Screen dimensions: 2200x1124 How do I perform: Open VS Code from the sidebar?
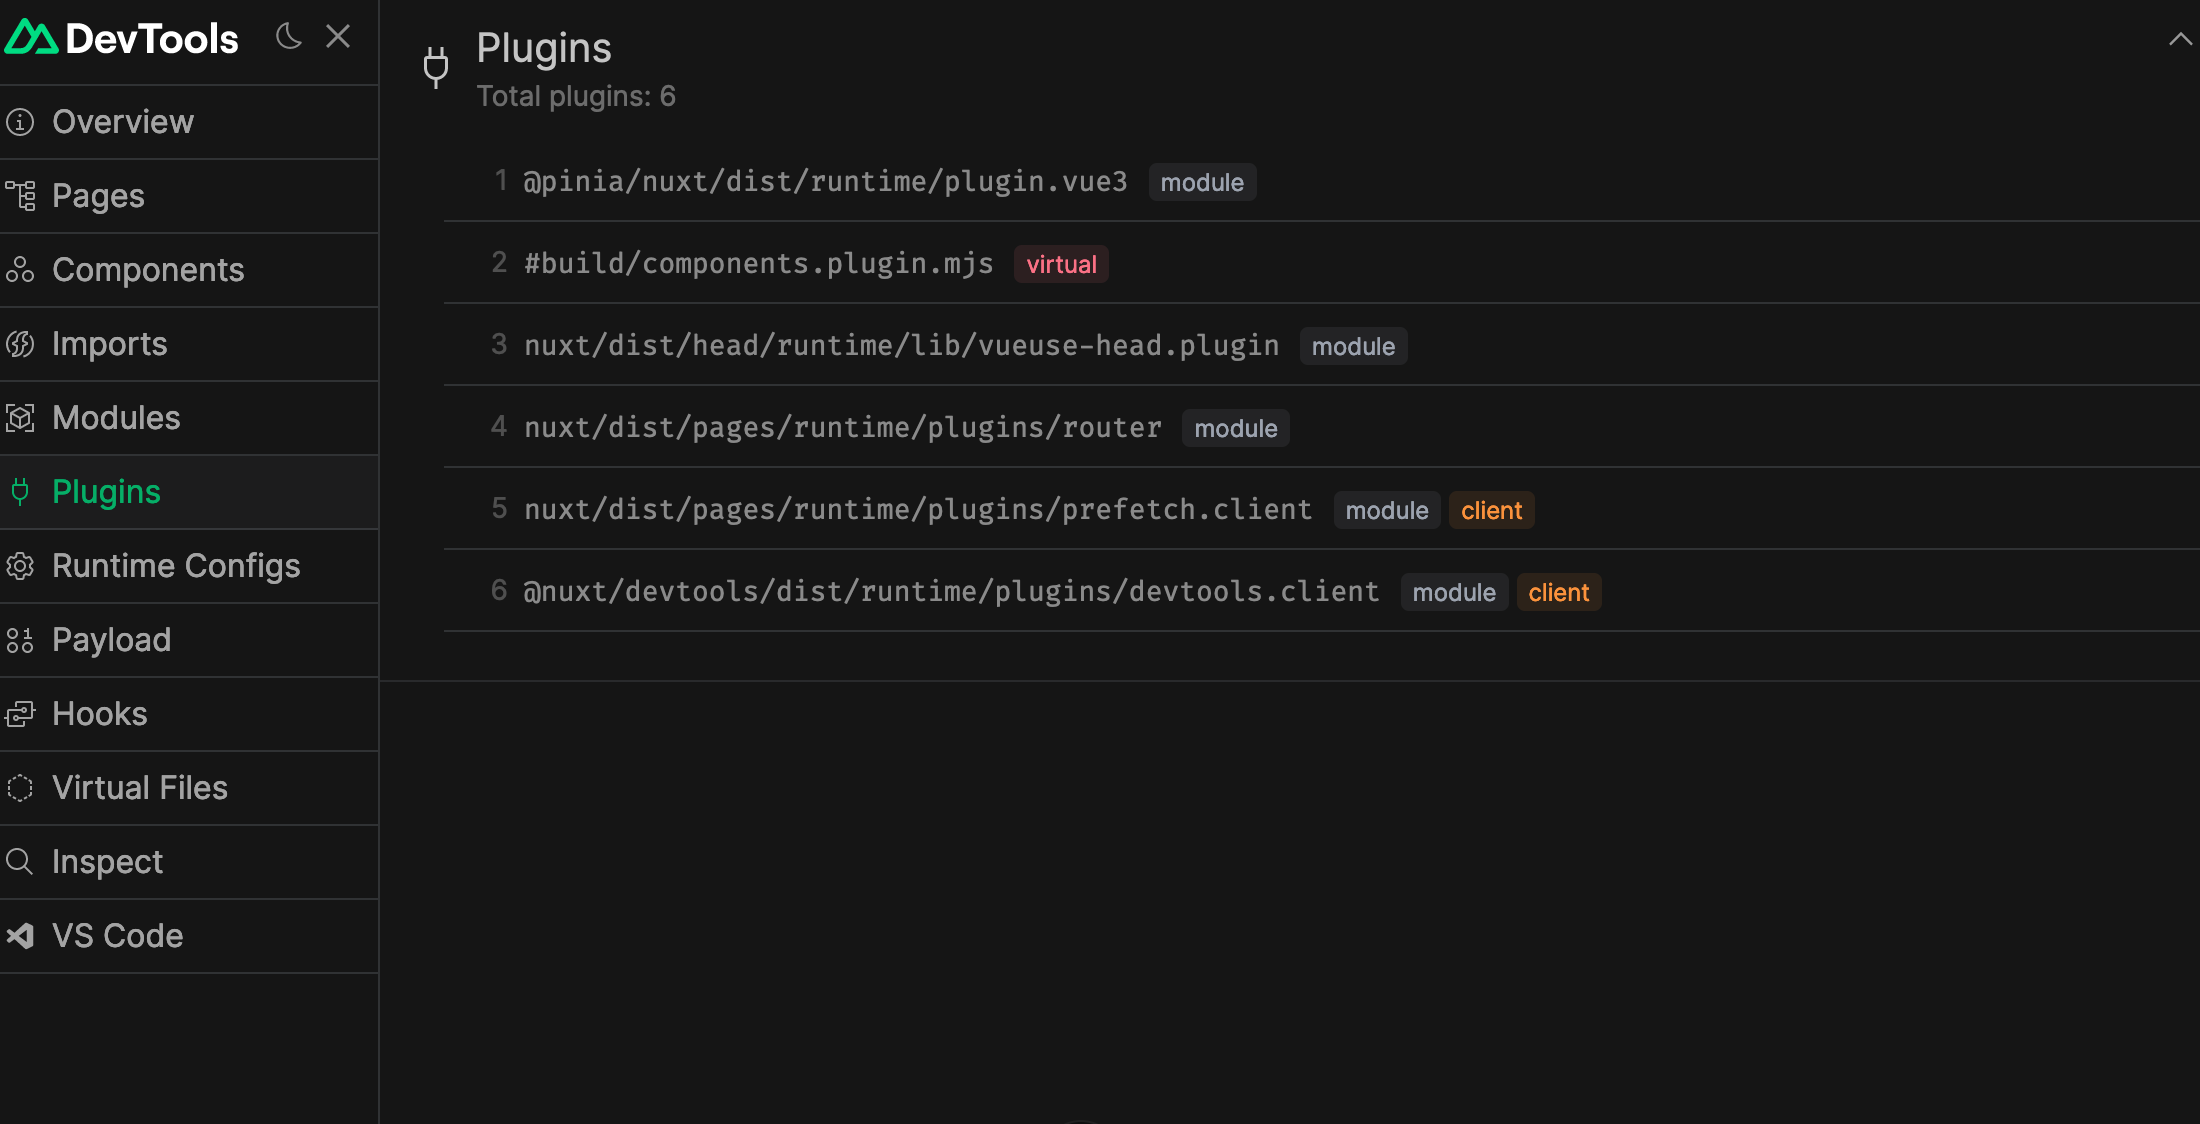point(117,936)
